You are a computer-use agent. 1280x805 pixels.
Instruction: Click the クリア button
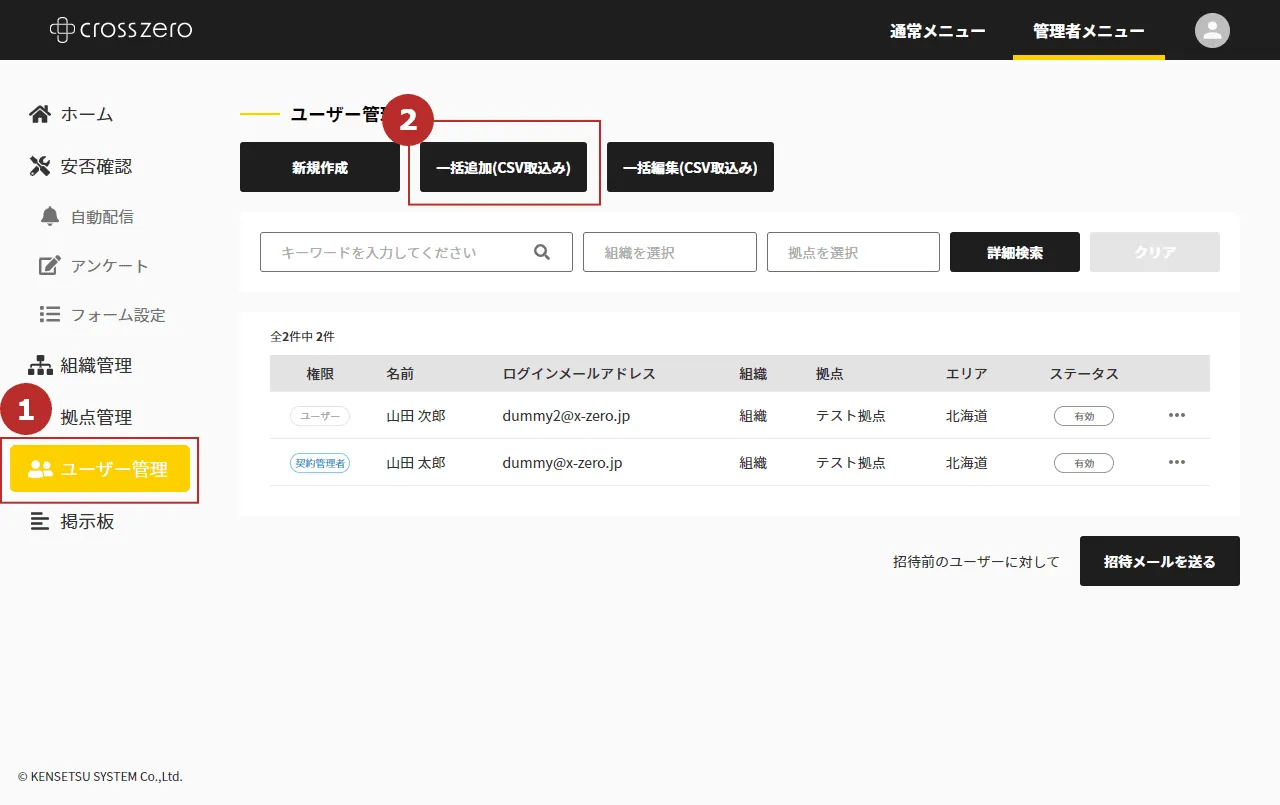pos(1155,252)
